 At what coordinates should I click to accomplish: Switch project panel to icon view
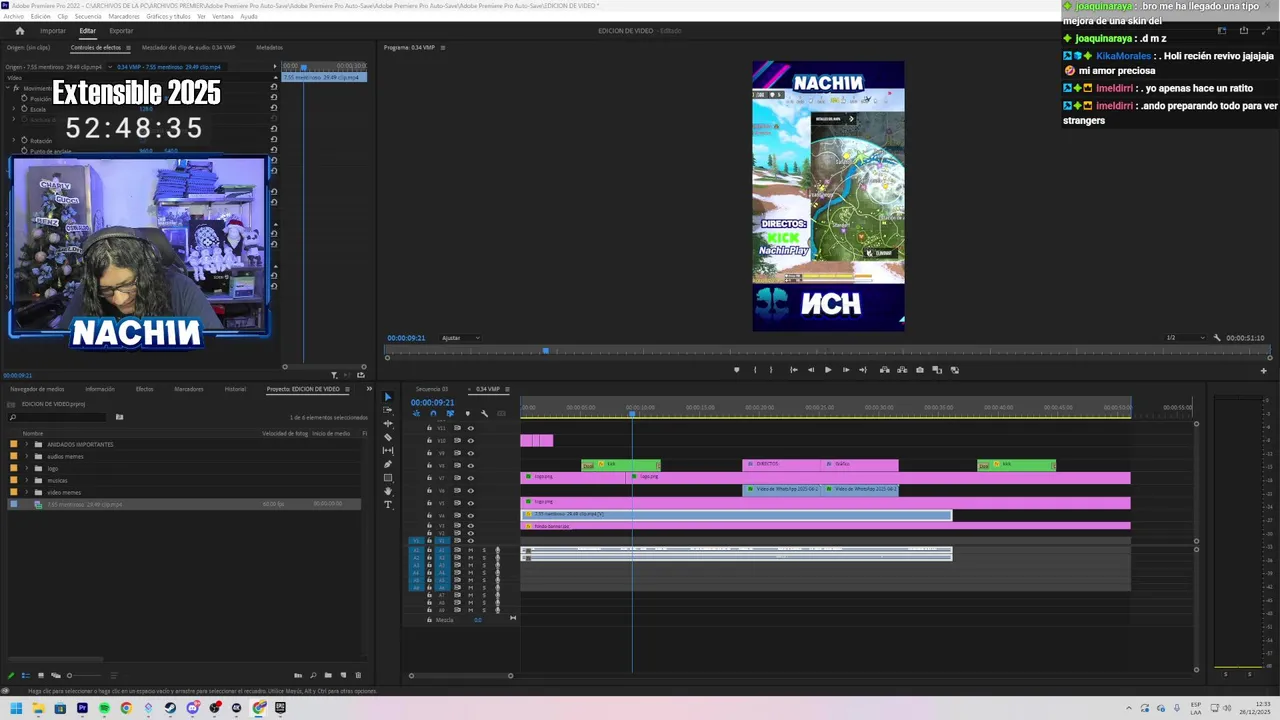(x=41, y=675)
